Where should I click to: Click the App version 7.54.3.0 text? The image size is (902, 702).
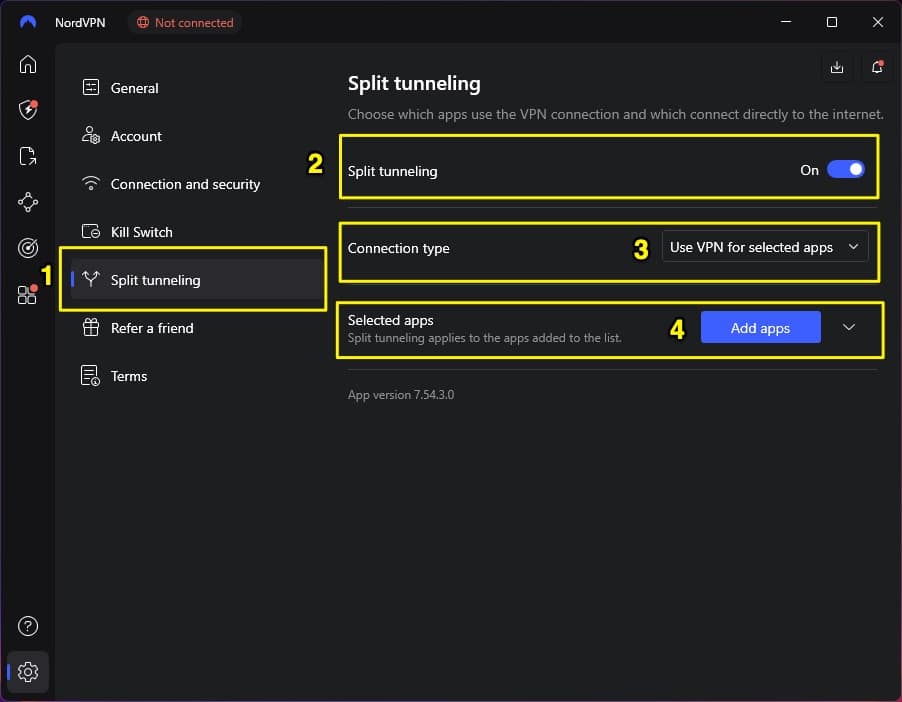click(x=401, y=395)
